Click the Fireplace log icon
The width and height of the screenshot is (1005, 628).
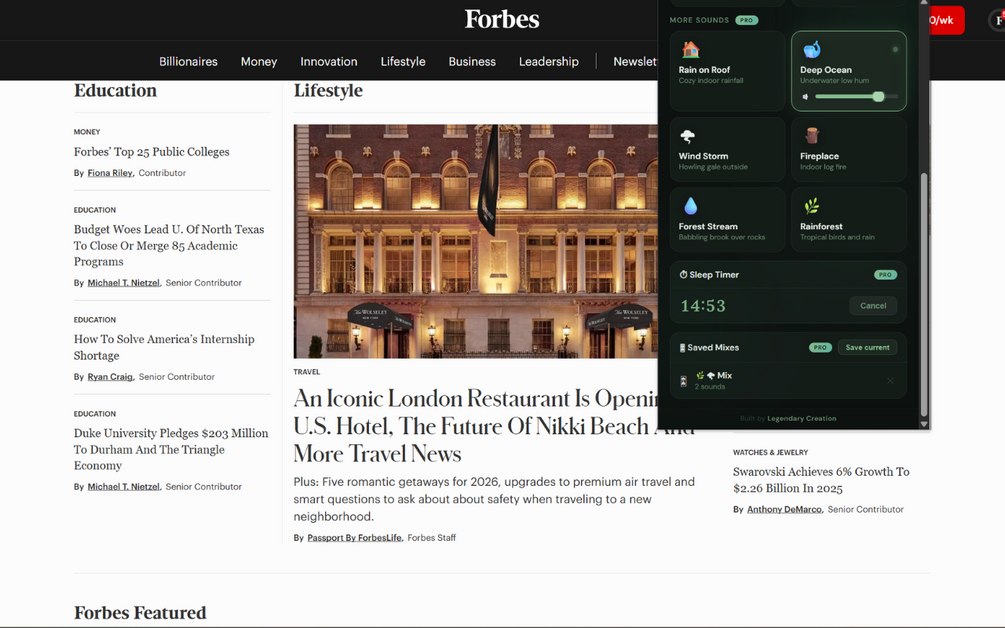[812, 136]
